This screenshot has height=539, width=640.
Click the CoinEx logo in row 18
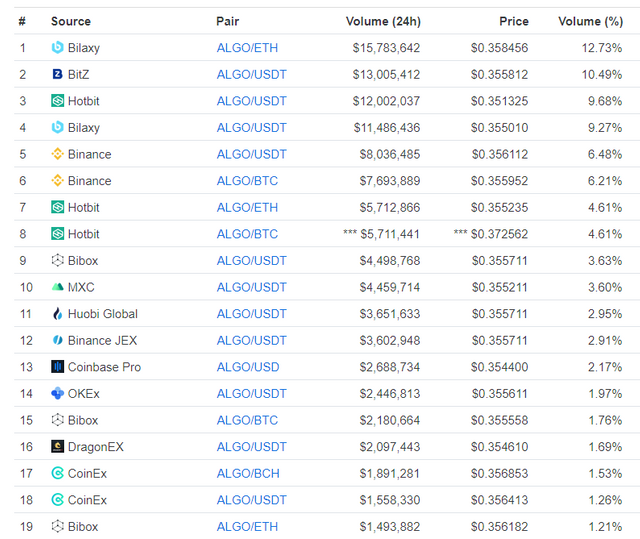click(58, 500)
